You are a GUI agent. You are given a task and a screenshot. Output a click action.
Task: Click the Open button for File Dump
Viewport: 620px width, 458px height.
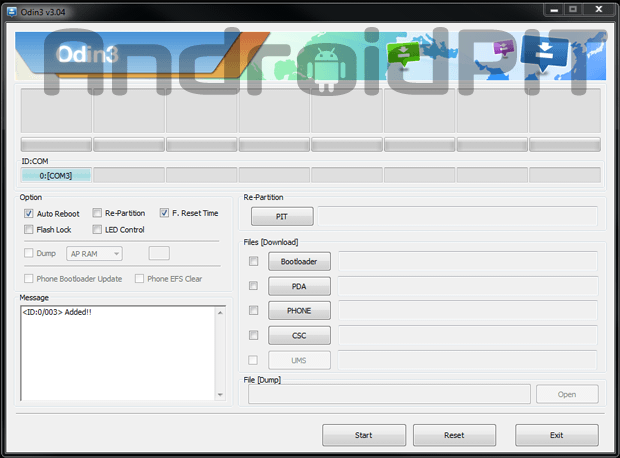567,394
